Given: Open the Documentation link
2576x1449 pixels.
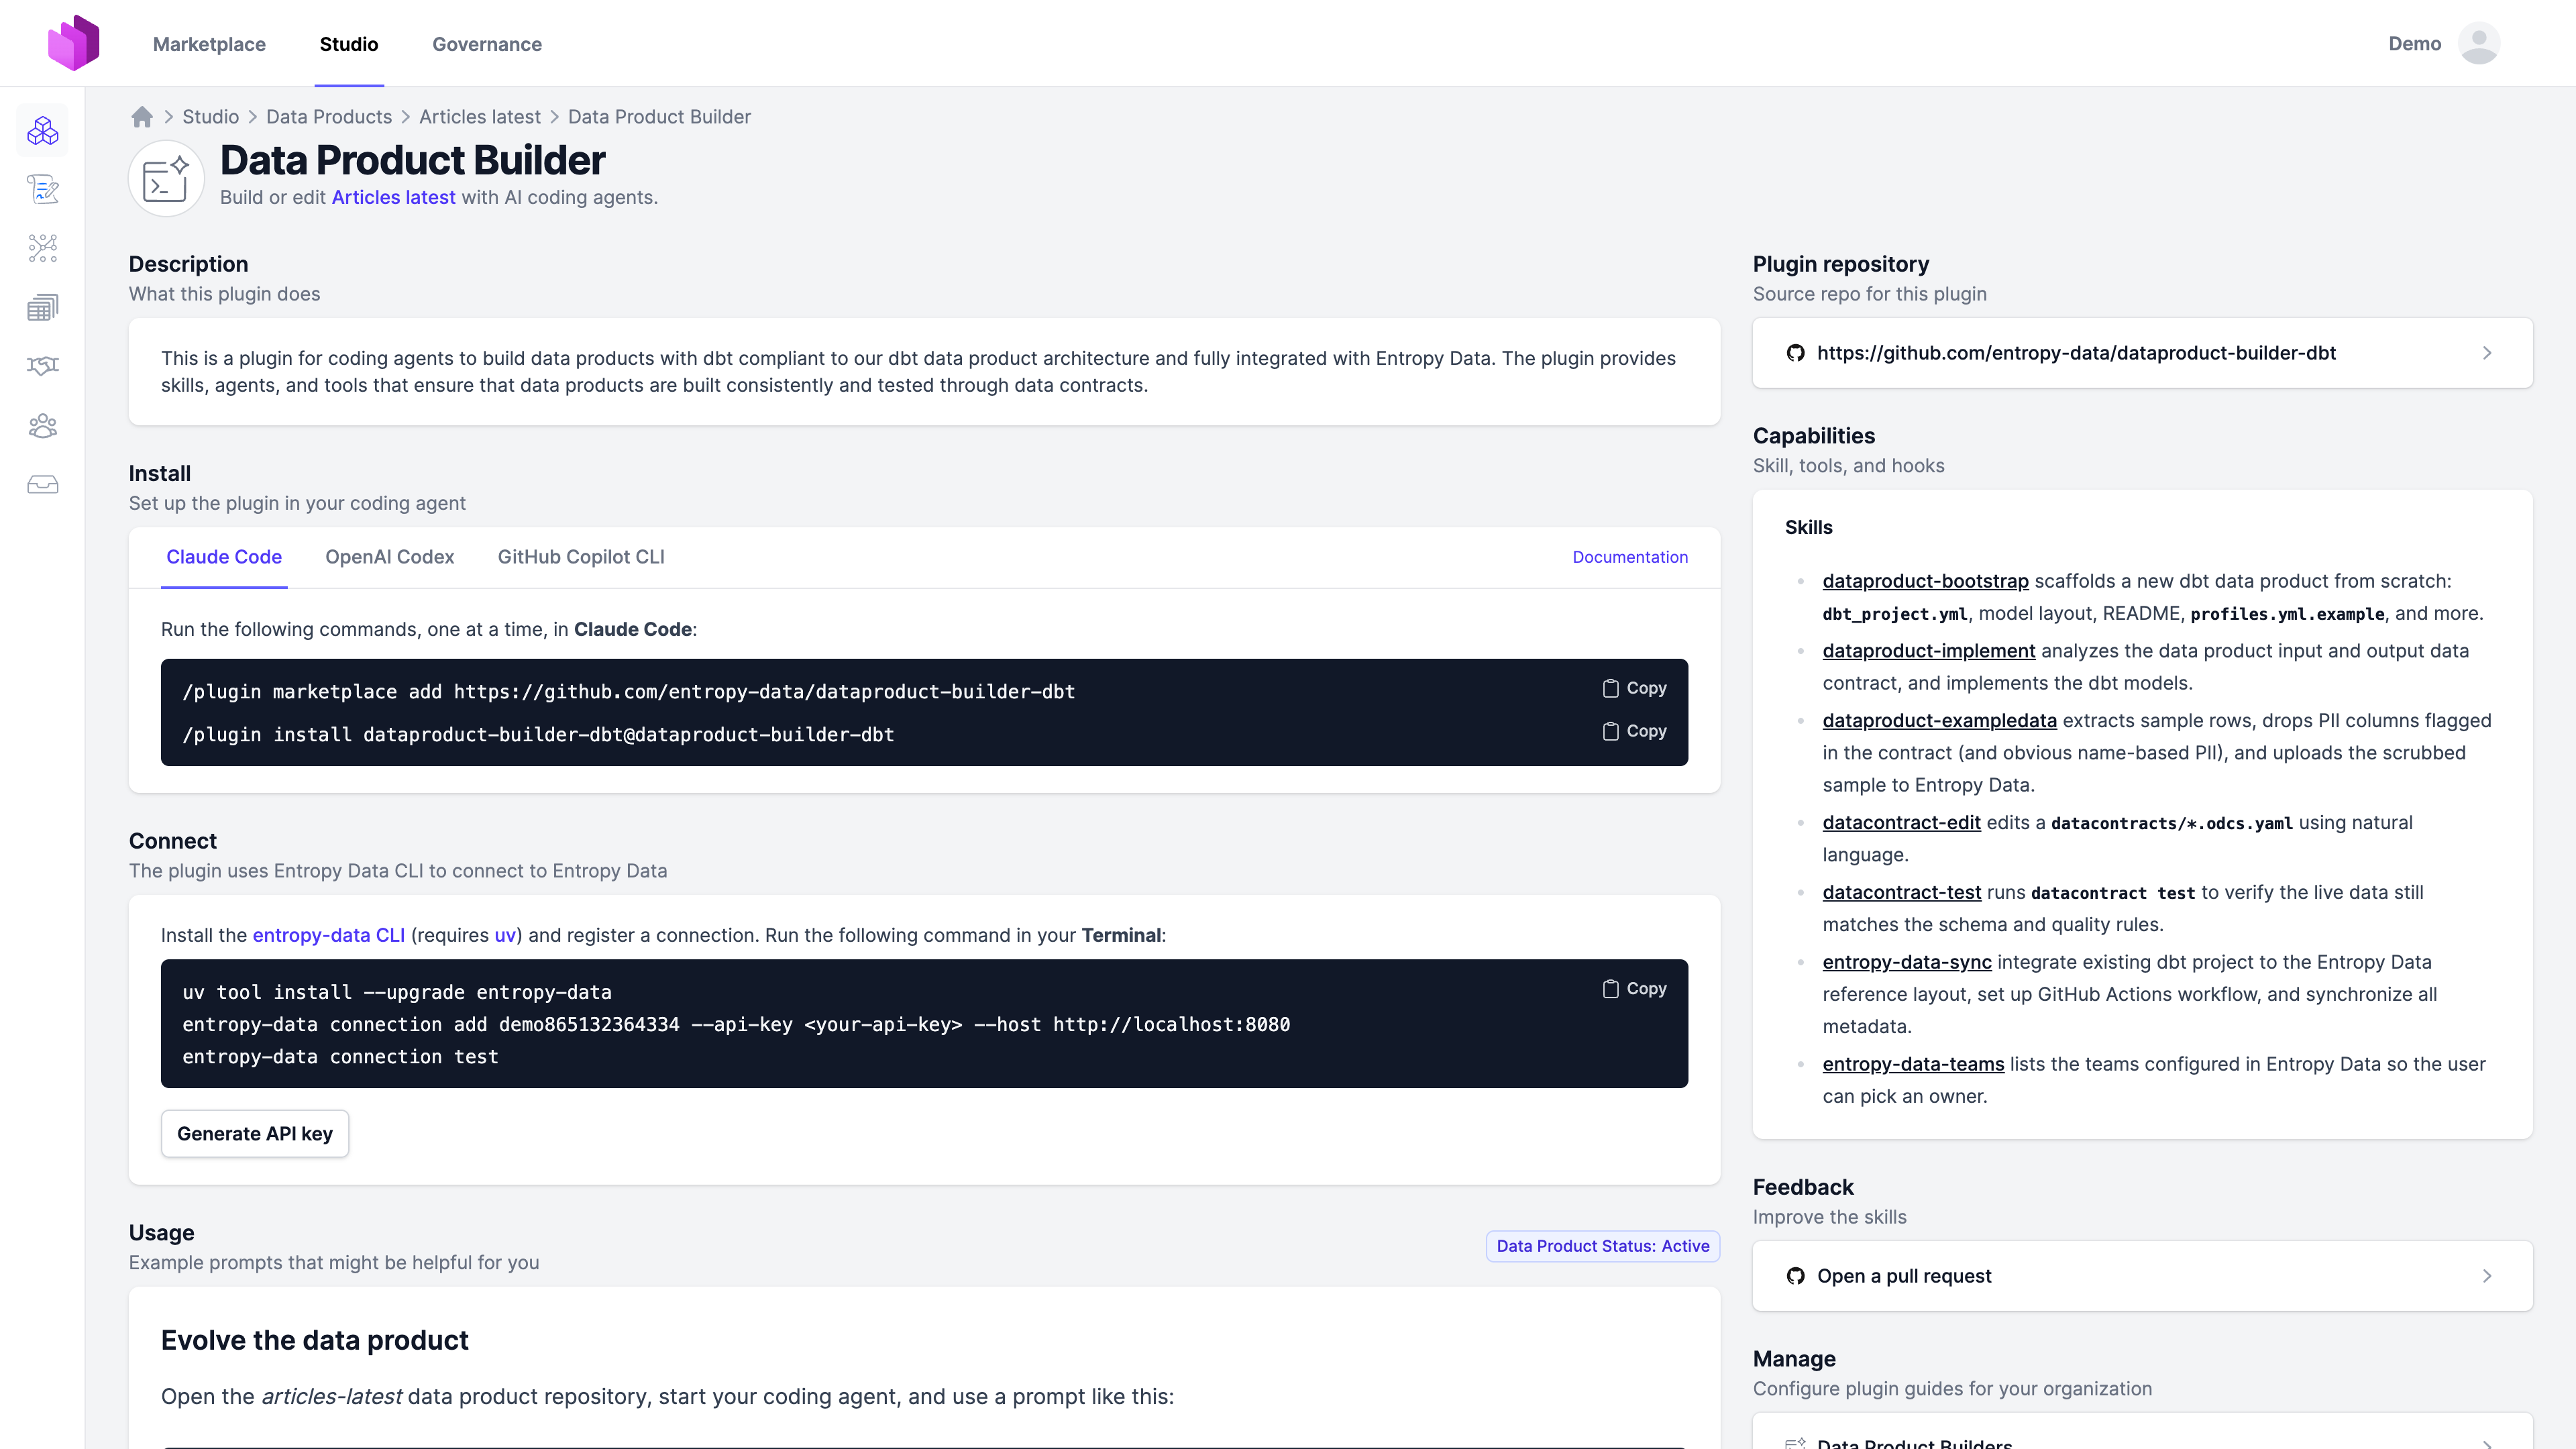Looking at the screenshot, I should pos(1630,557).
